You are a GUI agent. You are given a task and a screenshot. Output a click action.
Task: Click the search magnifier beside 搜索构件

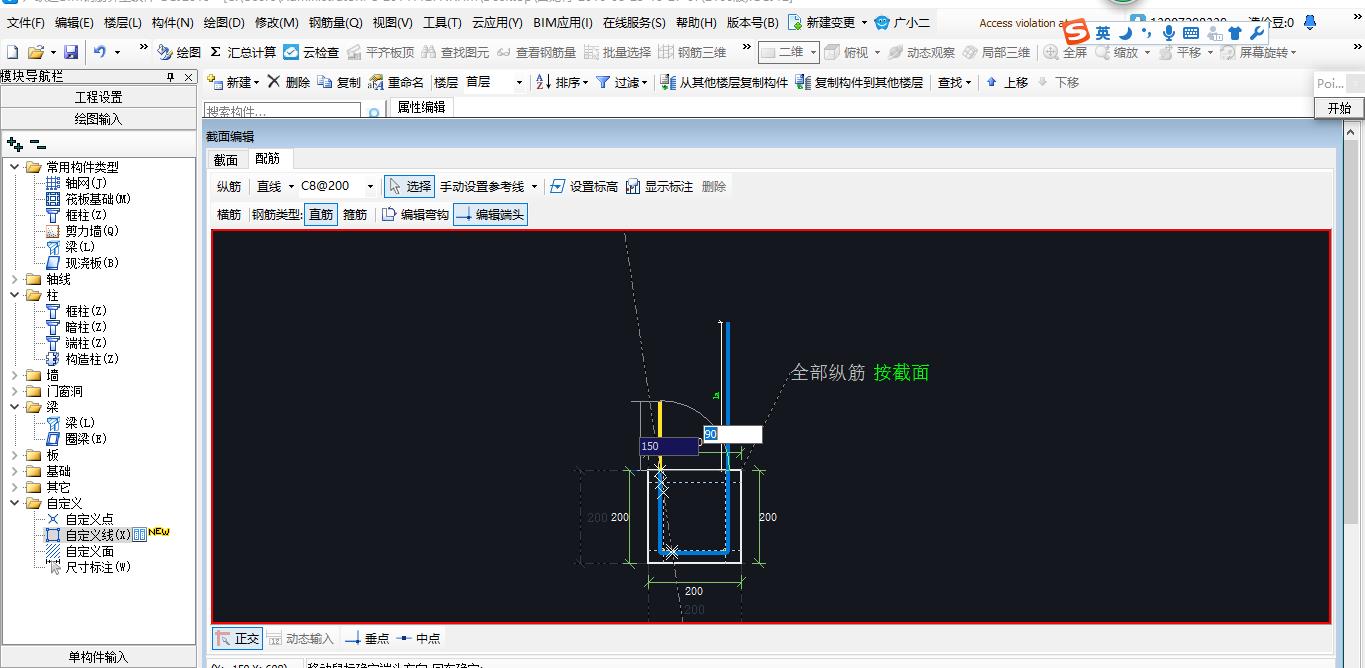pyautogui.click(x=374, y=113)
